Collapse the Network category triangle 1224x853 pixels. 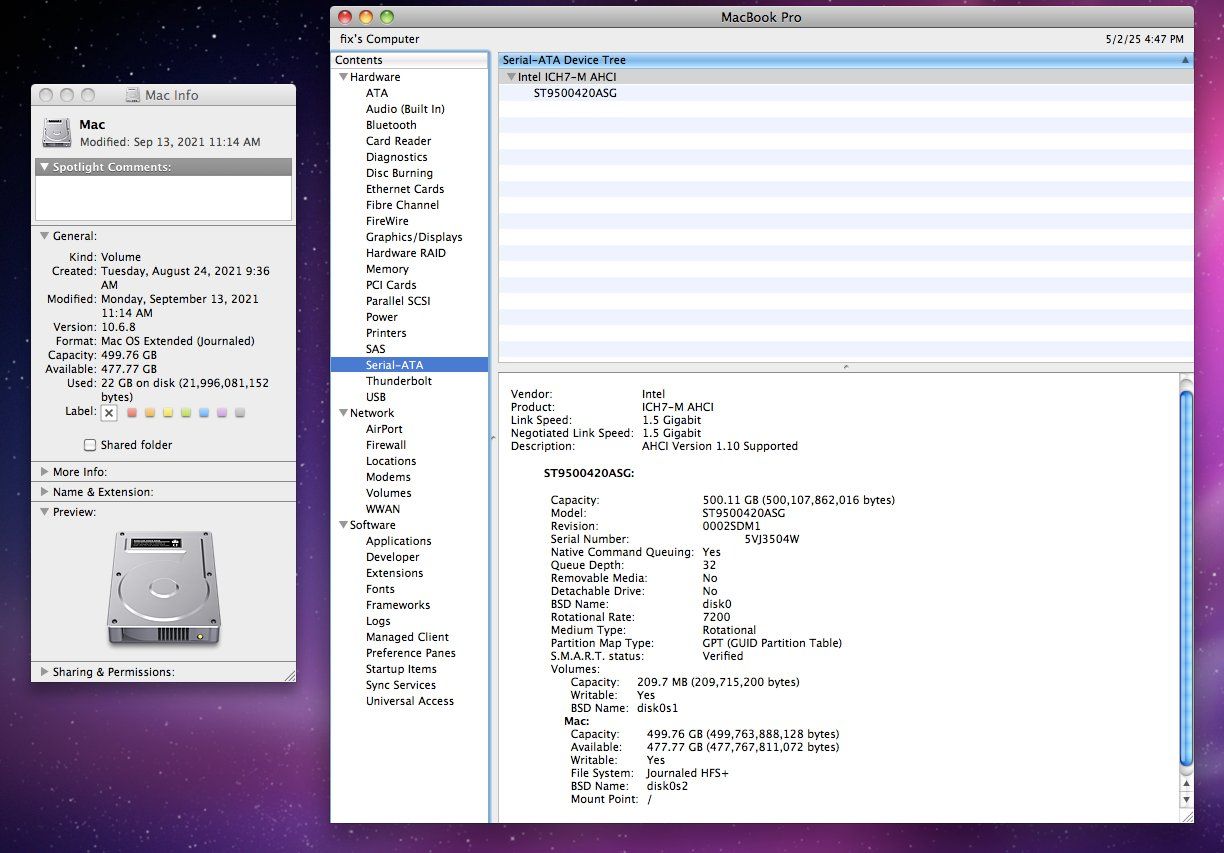point(343,413)
